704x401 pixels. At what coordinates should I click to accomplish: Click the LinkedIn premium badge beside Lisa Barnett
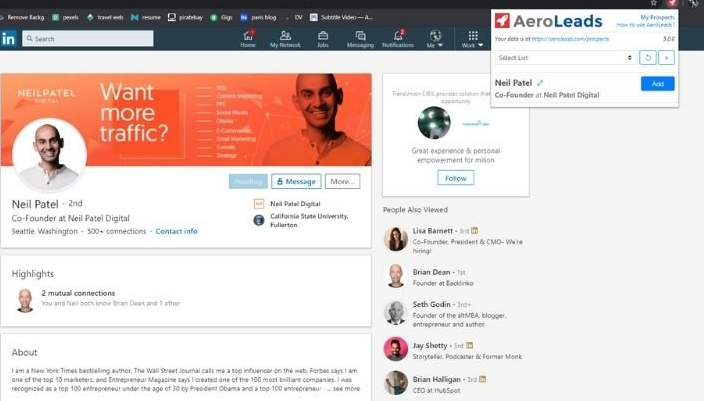(x=475, y=230)
